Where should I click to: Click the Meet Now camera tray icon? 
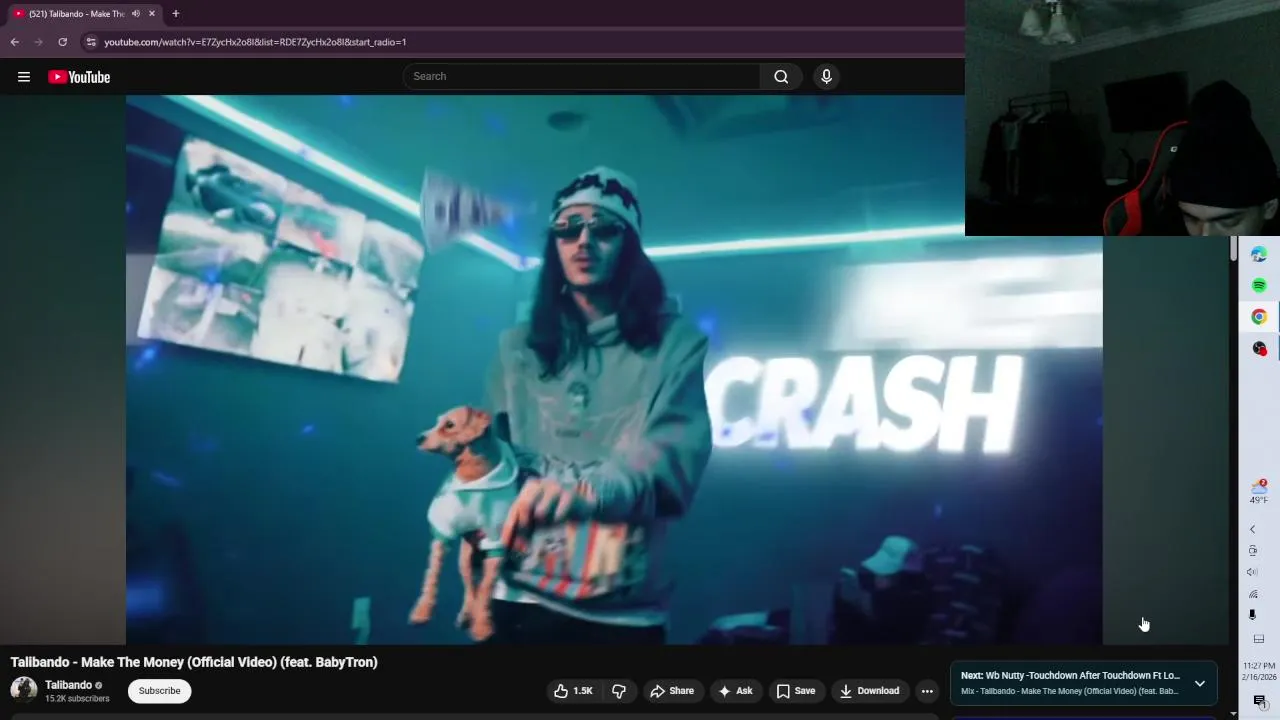click(x=1252, y=551)
